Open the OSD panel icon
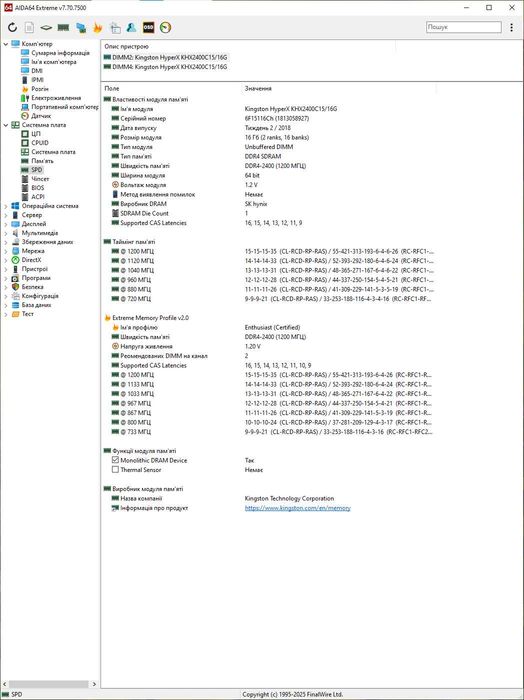 tap(148, 27)
